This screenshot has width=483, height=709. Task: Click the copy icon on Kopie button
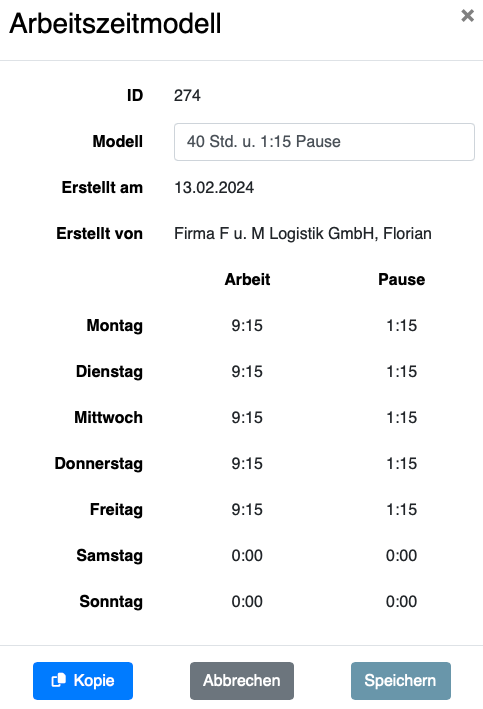[59, 680]
